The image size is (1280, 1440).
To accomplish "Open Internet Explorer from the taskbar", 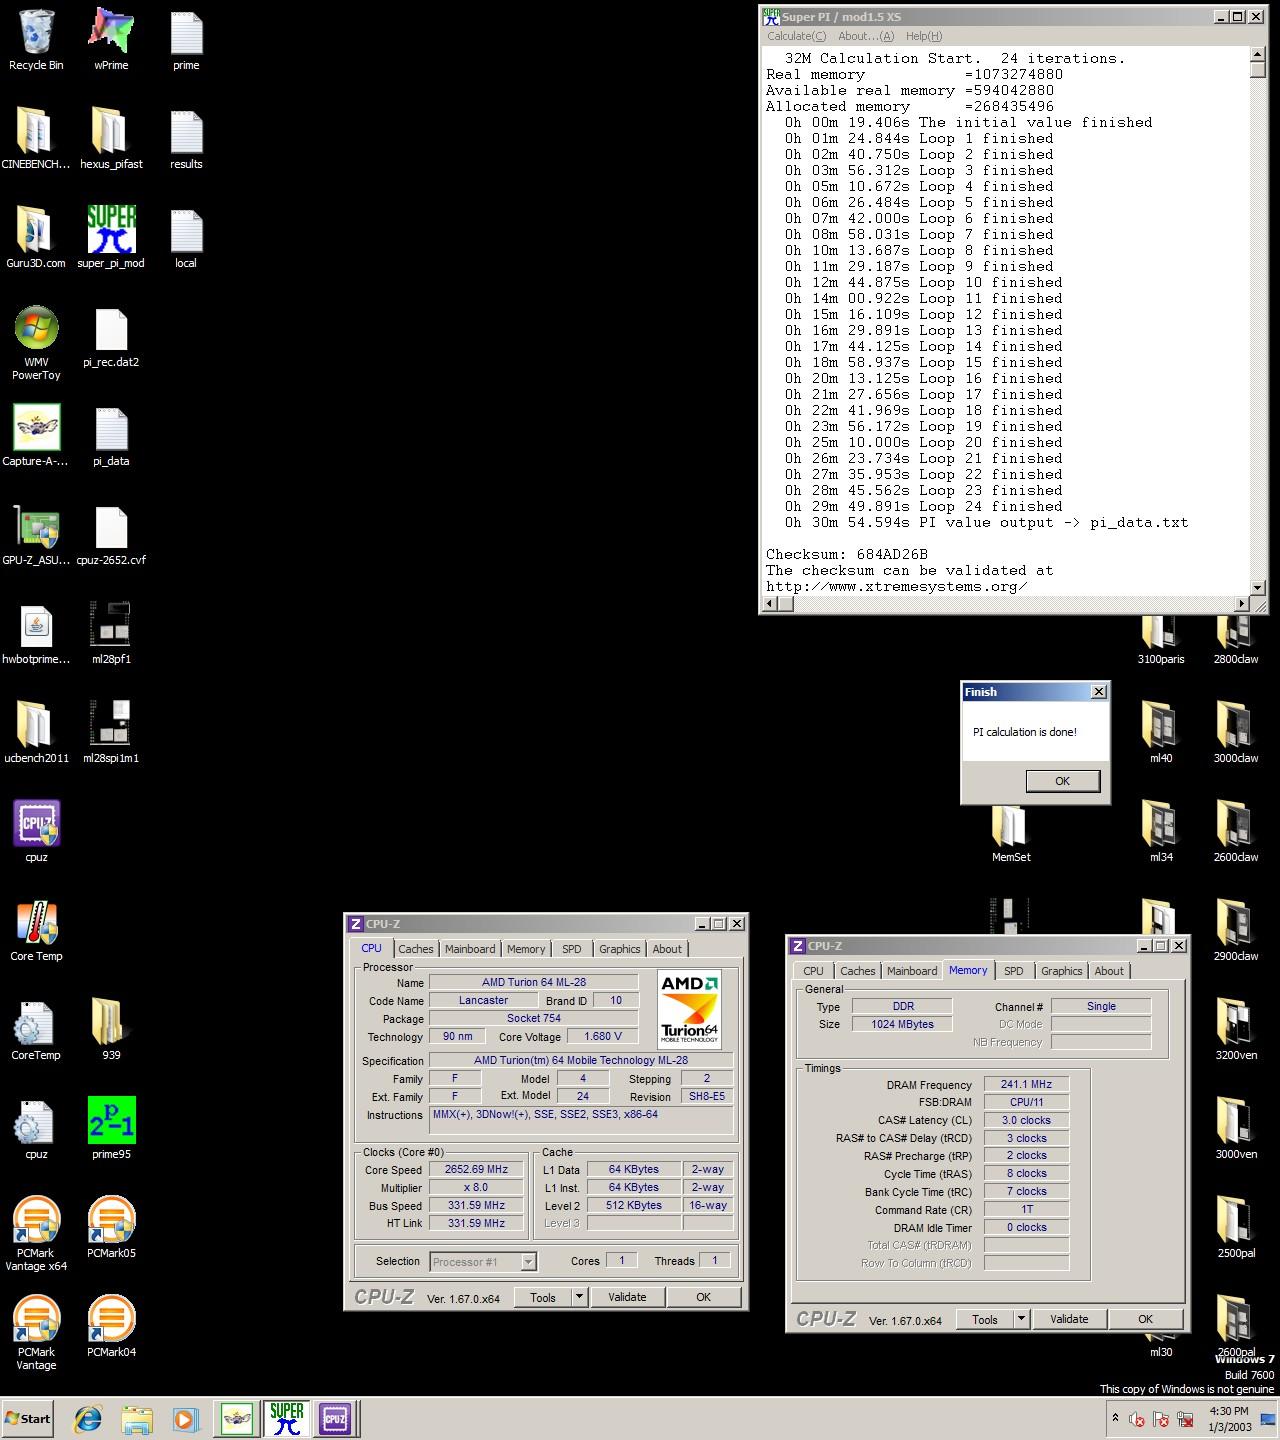I will [88, 1418].
